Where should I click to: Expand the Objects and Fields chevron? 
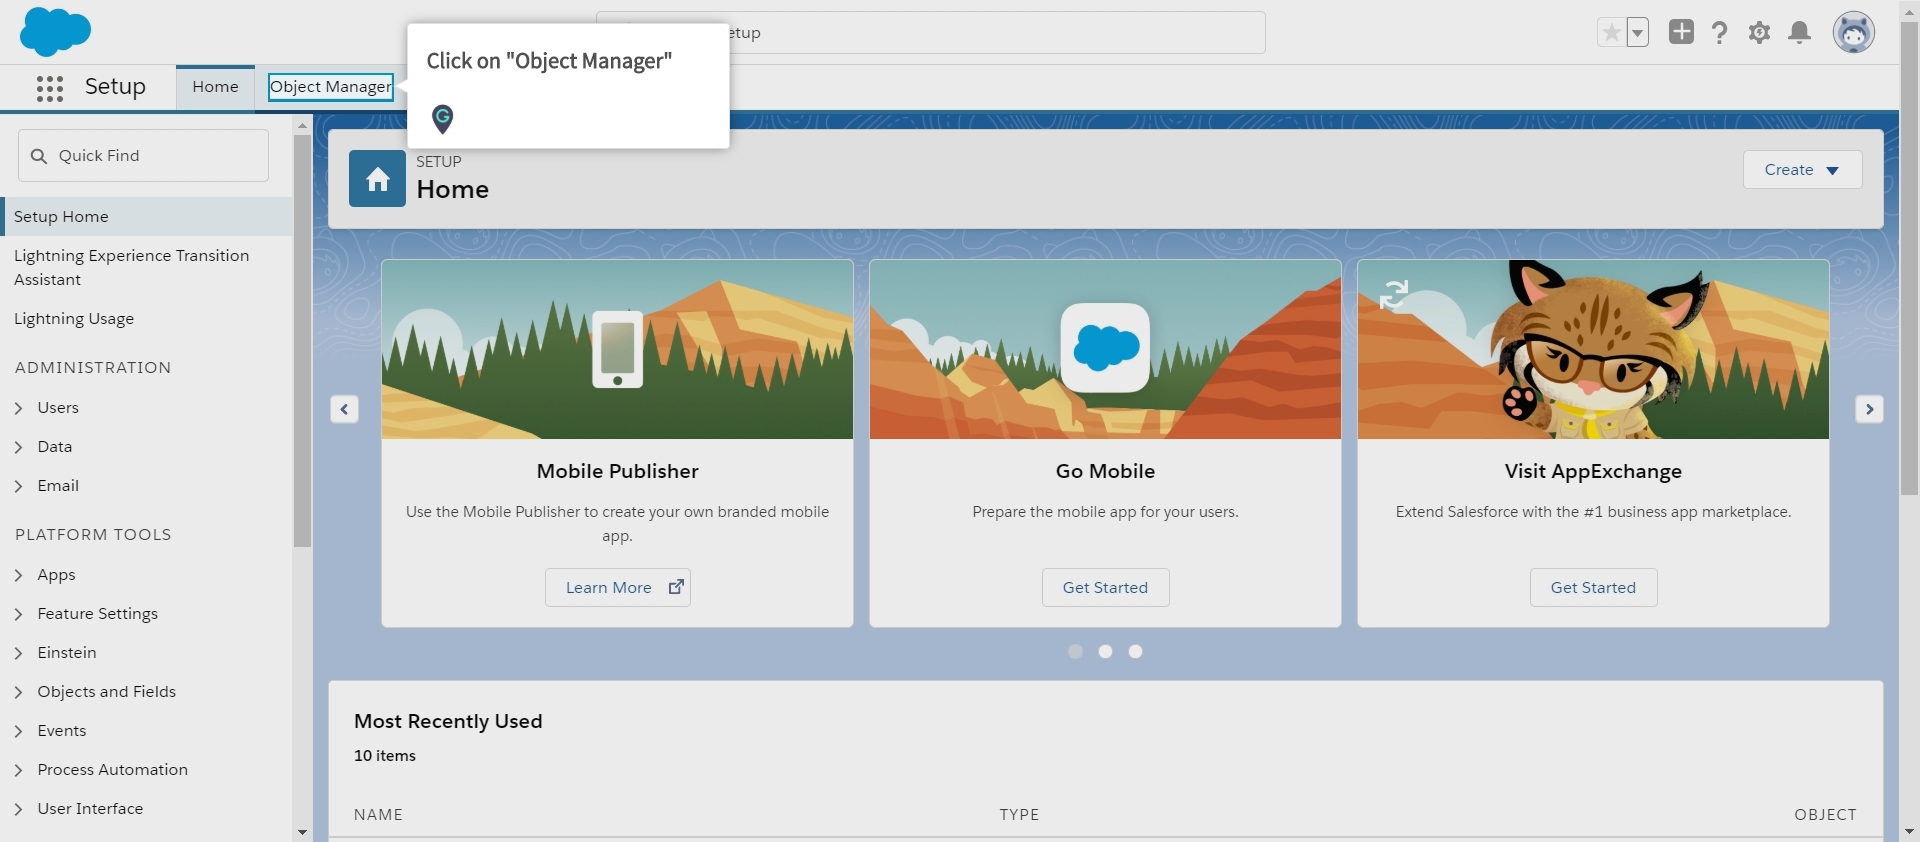(x=19, y=692)
